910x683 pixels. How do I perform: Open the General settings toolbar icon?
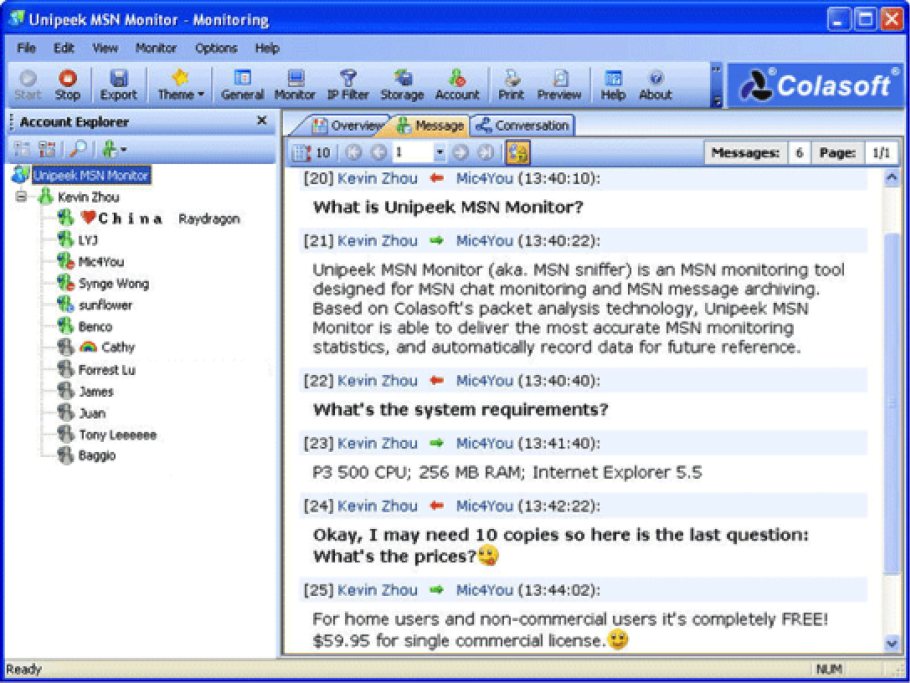pos(242,85)
